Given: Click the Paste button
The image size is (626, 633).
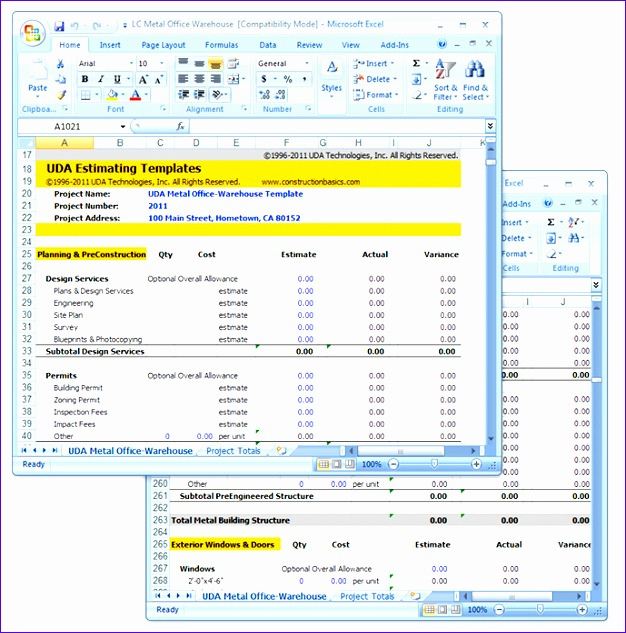Looking at the screenshot, I should (38, 80).
